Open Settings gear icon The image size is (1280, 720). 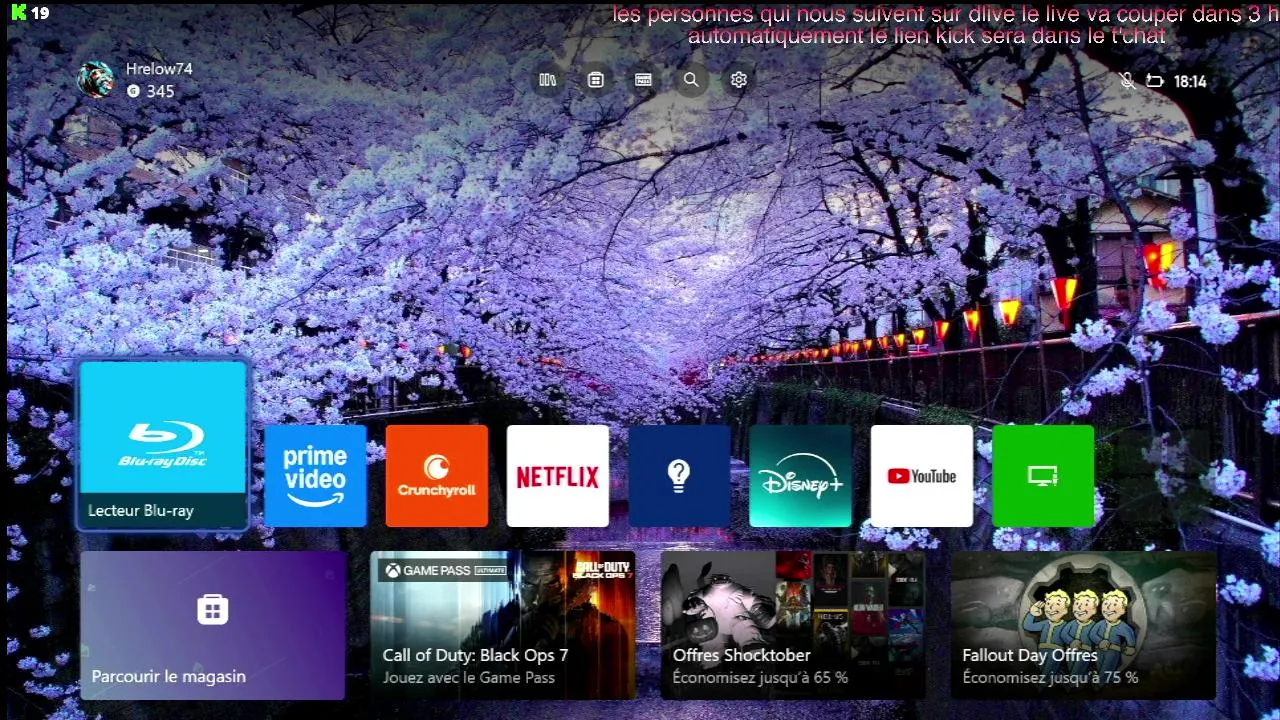(x=739, y=80)
